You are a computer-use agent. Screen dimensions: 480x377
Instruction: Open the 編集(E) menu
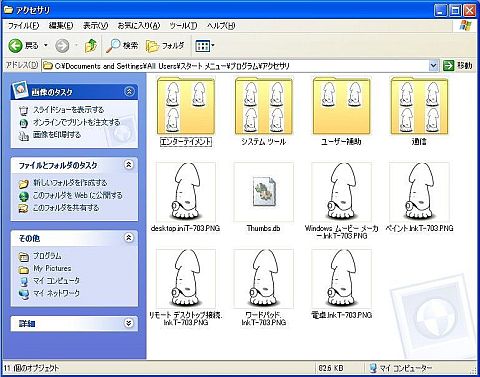(x=61, y=26)
